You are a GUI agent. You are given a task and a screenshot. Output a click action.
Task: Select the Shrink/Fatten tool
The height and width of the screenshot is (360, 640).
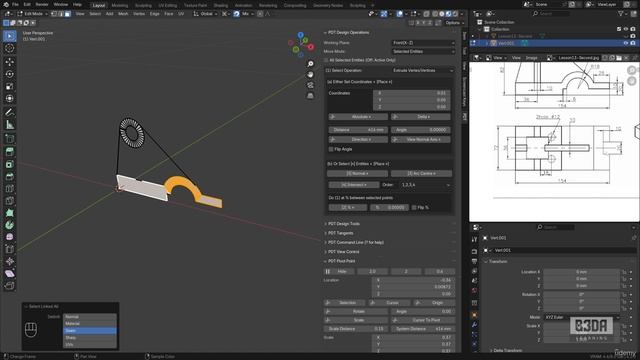tap(9, 262)
